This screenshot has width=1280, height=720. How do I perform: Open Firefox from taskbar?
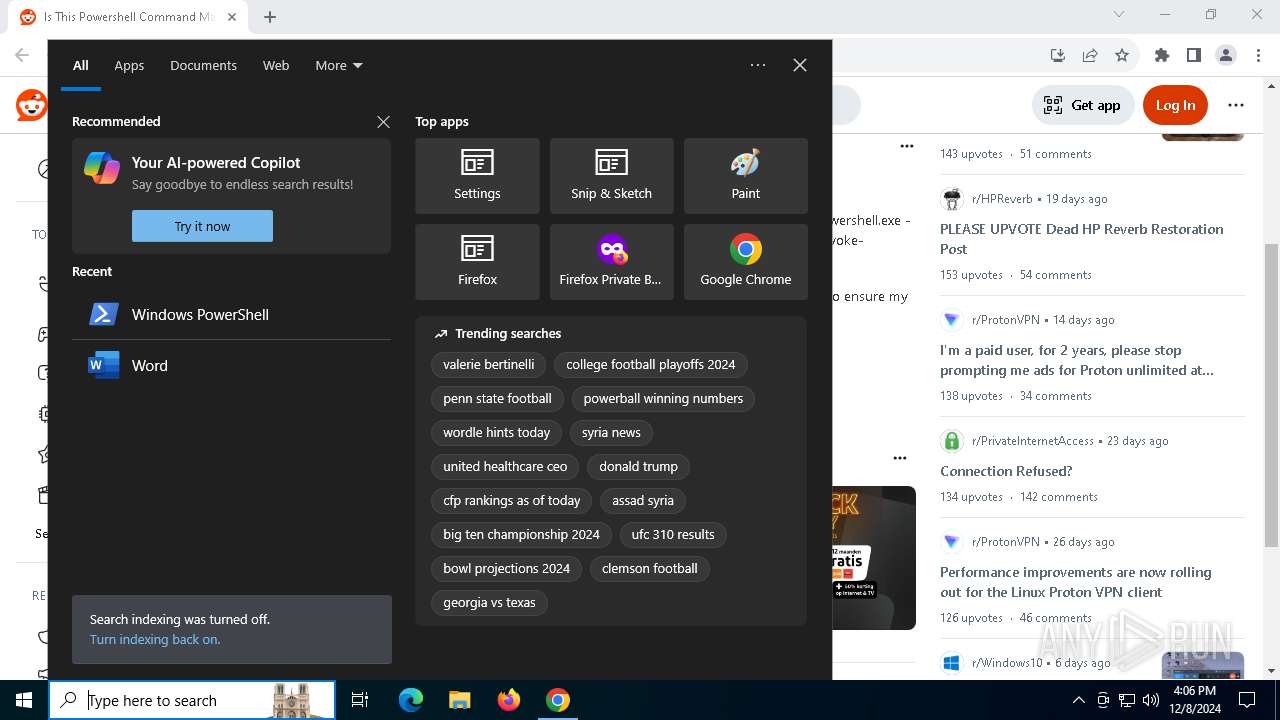click(x=509, y=700)
